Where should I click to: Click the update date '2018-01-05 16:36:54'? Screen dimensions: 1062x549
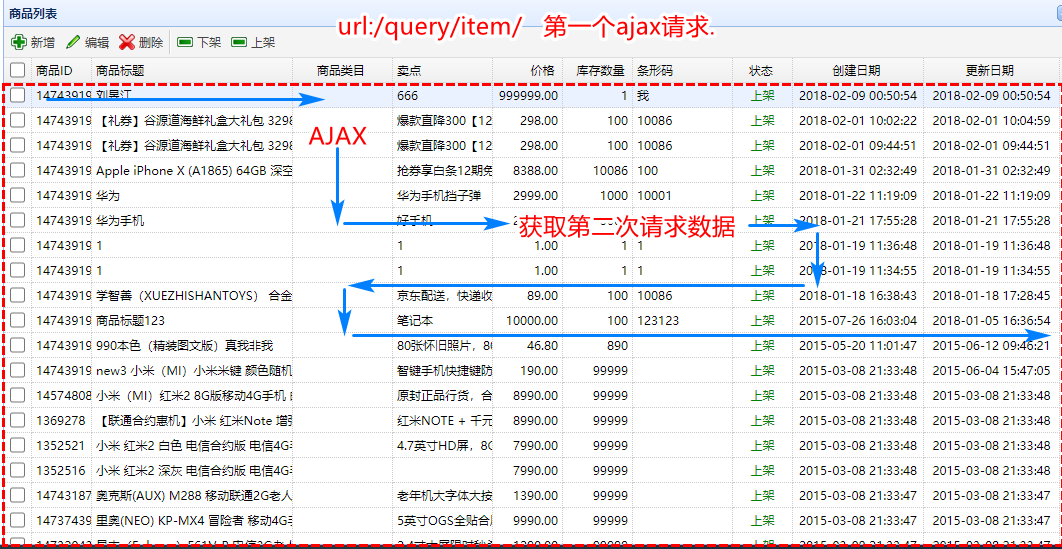coord(992,321)
